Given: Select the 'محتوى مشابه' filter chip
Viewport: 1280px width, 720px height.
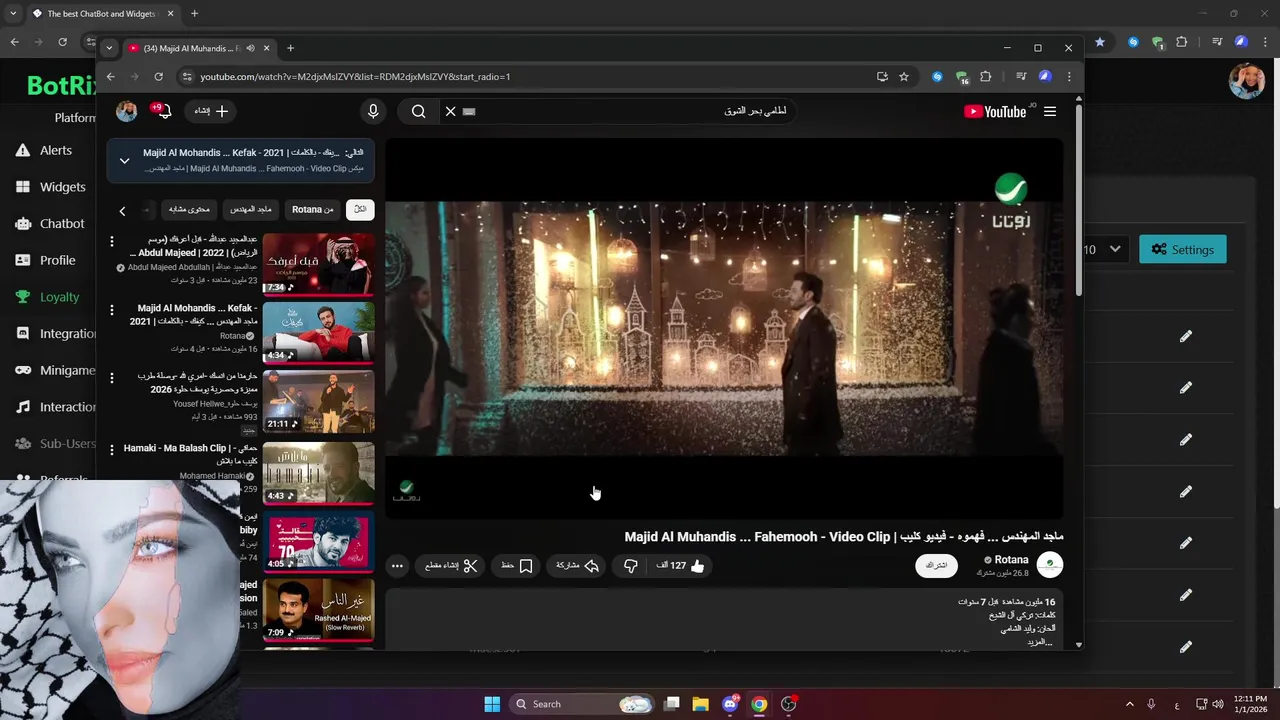Looking at the screenshot, I should click(x=189, y=209).
